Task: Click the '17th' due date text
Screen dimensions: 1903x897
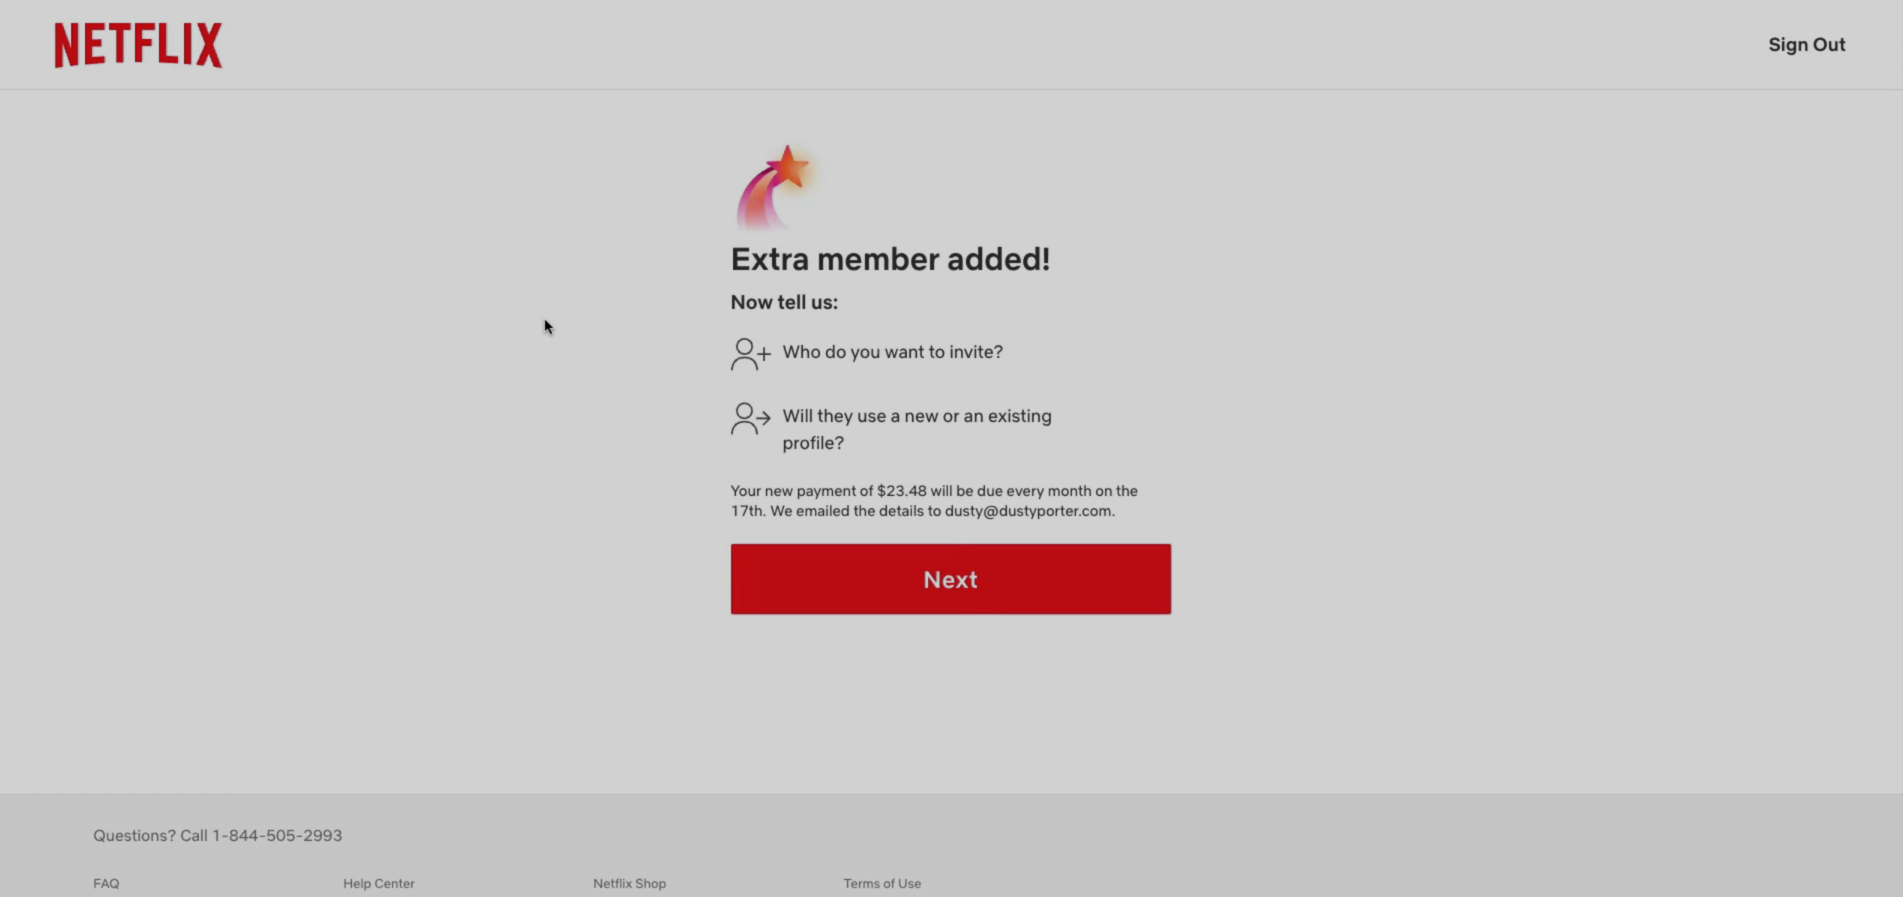Action: [x=747, y=511]
